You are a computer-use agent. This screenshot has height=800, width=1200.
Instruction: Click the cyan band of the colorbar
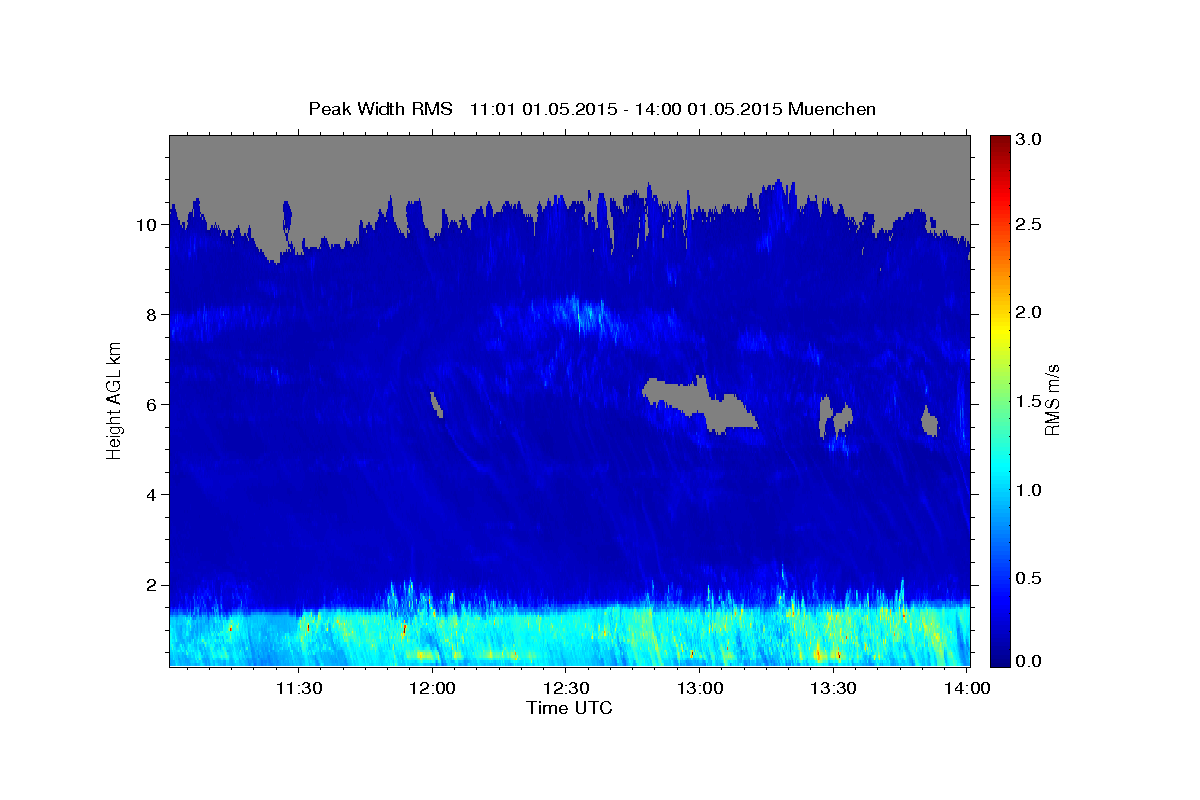(1000, 465)
